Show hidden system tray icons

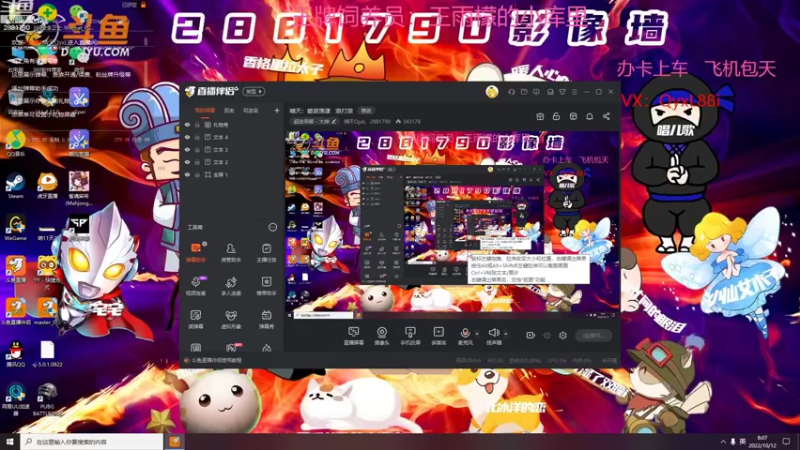tap(723, 441)
